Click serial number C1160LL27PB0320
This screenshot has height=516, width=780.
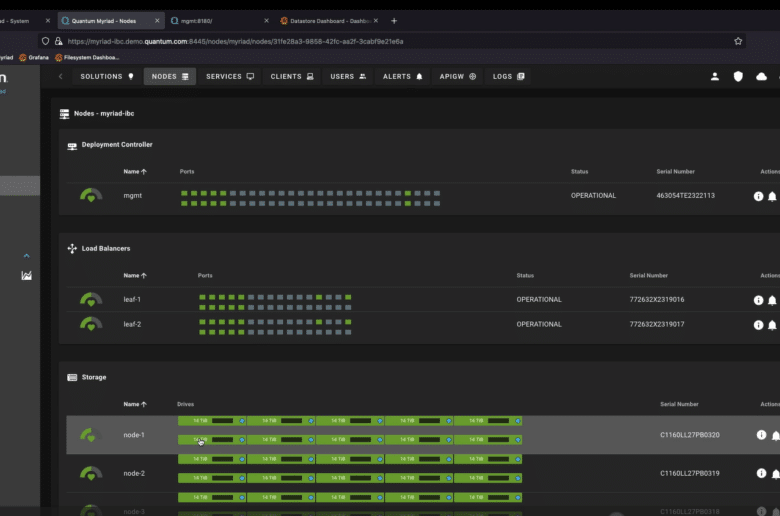click(x=689, y=435)
